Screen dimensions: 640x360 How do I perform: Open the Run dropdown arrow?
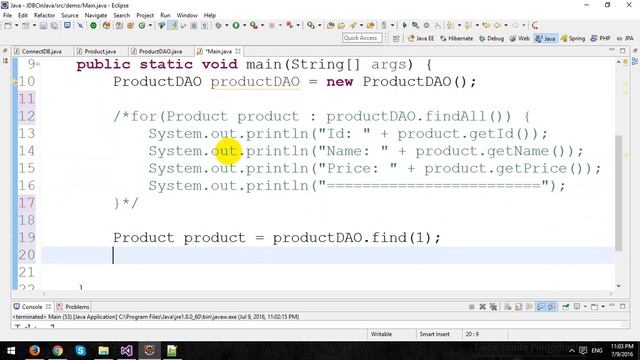point(244,25)
